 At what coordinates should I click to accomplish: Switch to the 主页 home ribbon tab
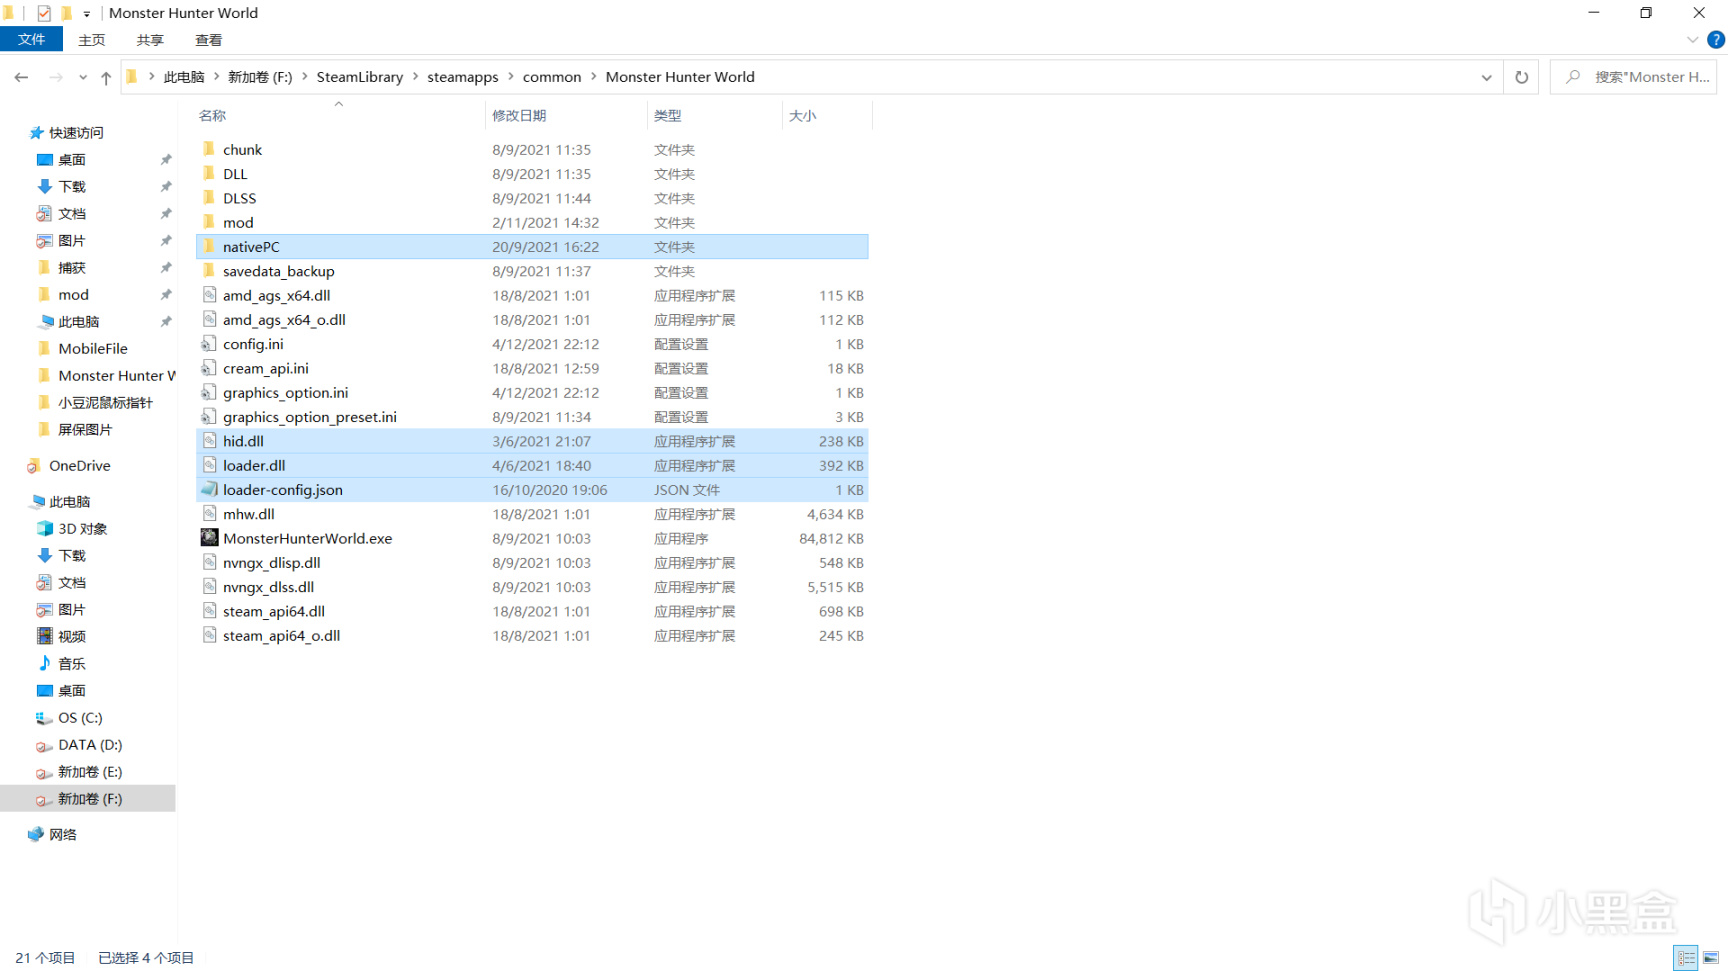point(92,40)
